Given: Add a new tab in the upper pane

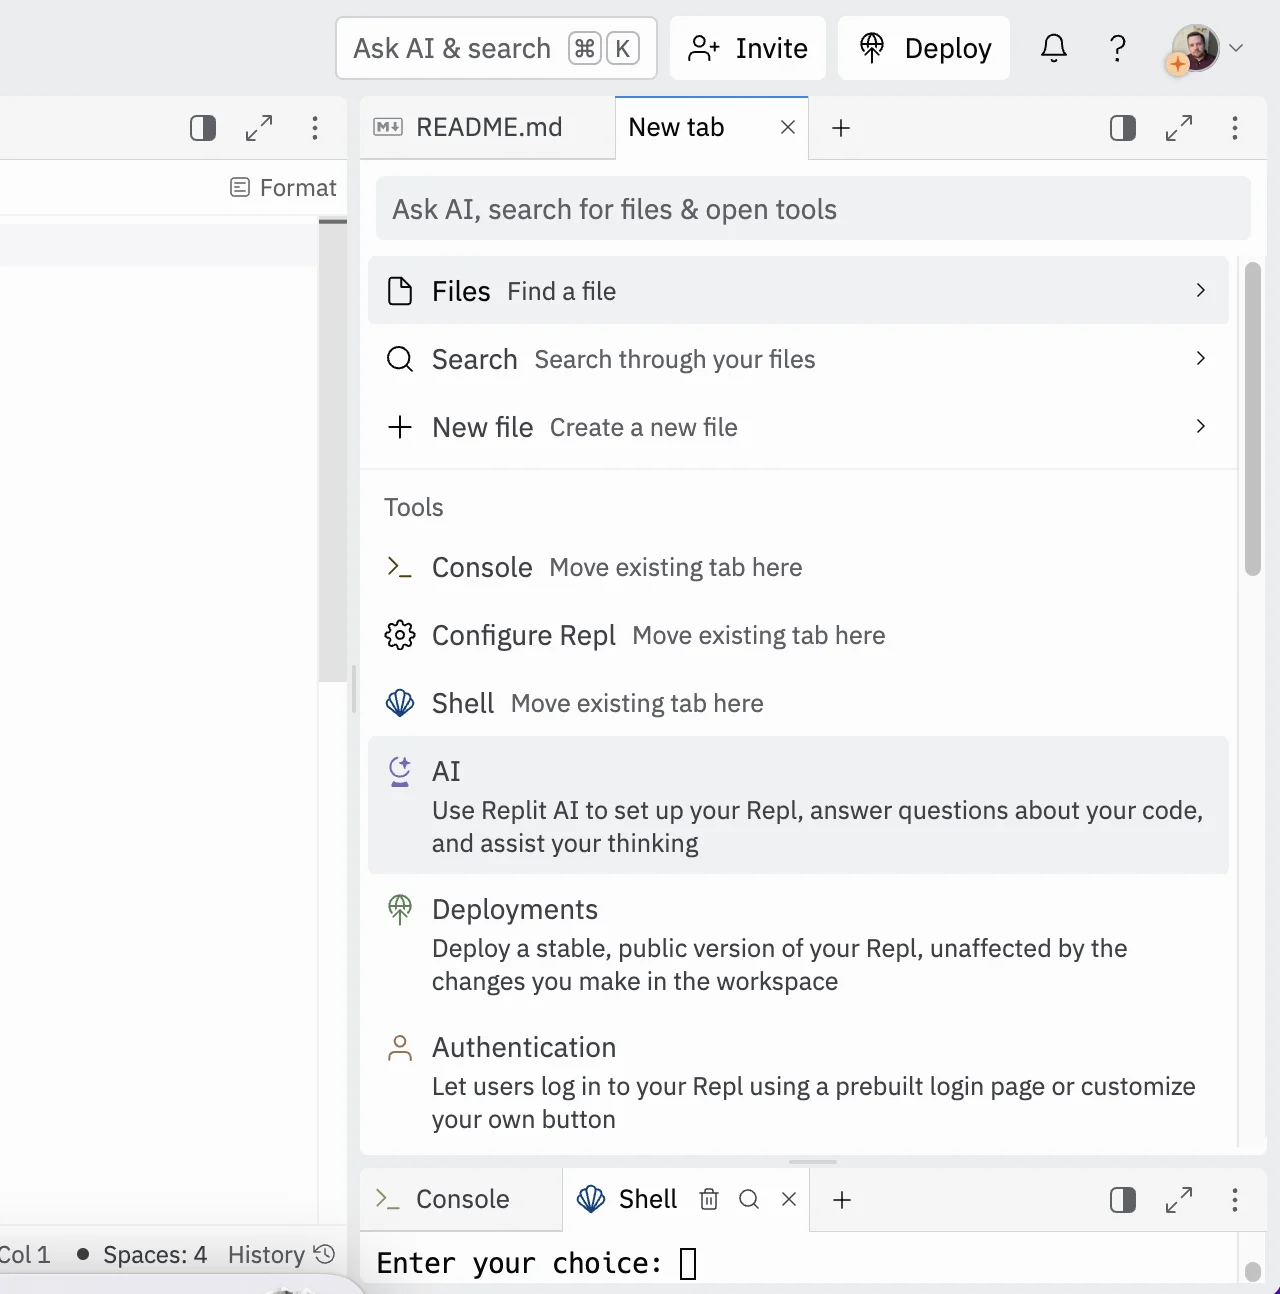Looking at the screenshot, I should pyautogui.click(x=841, y=128).
